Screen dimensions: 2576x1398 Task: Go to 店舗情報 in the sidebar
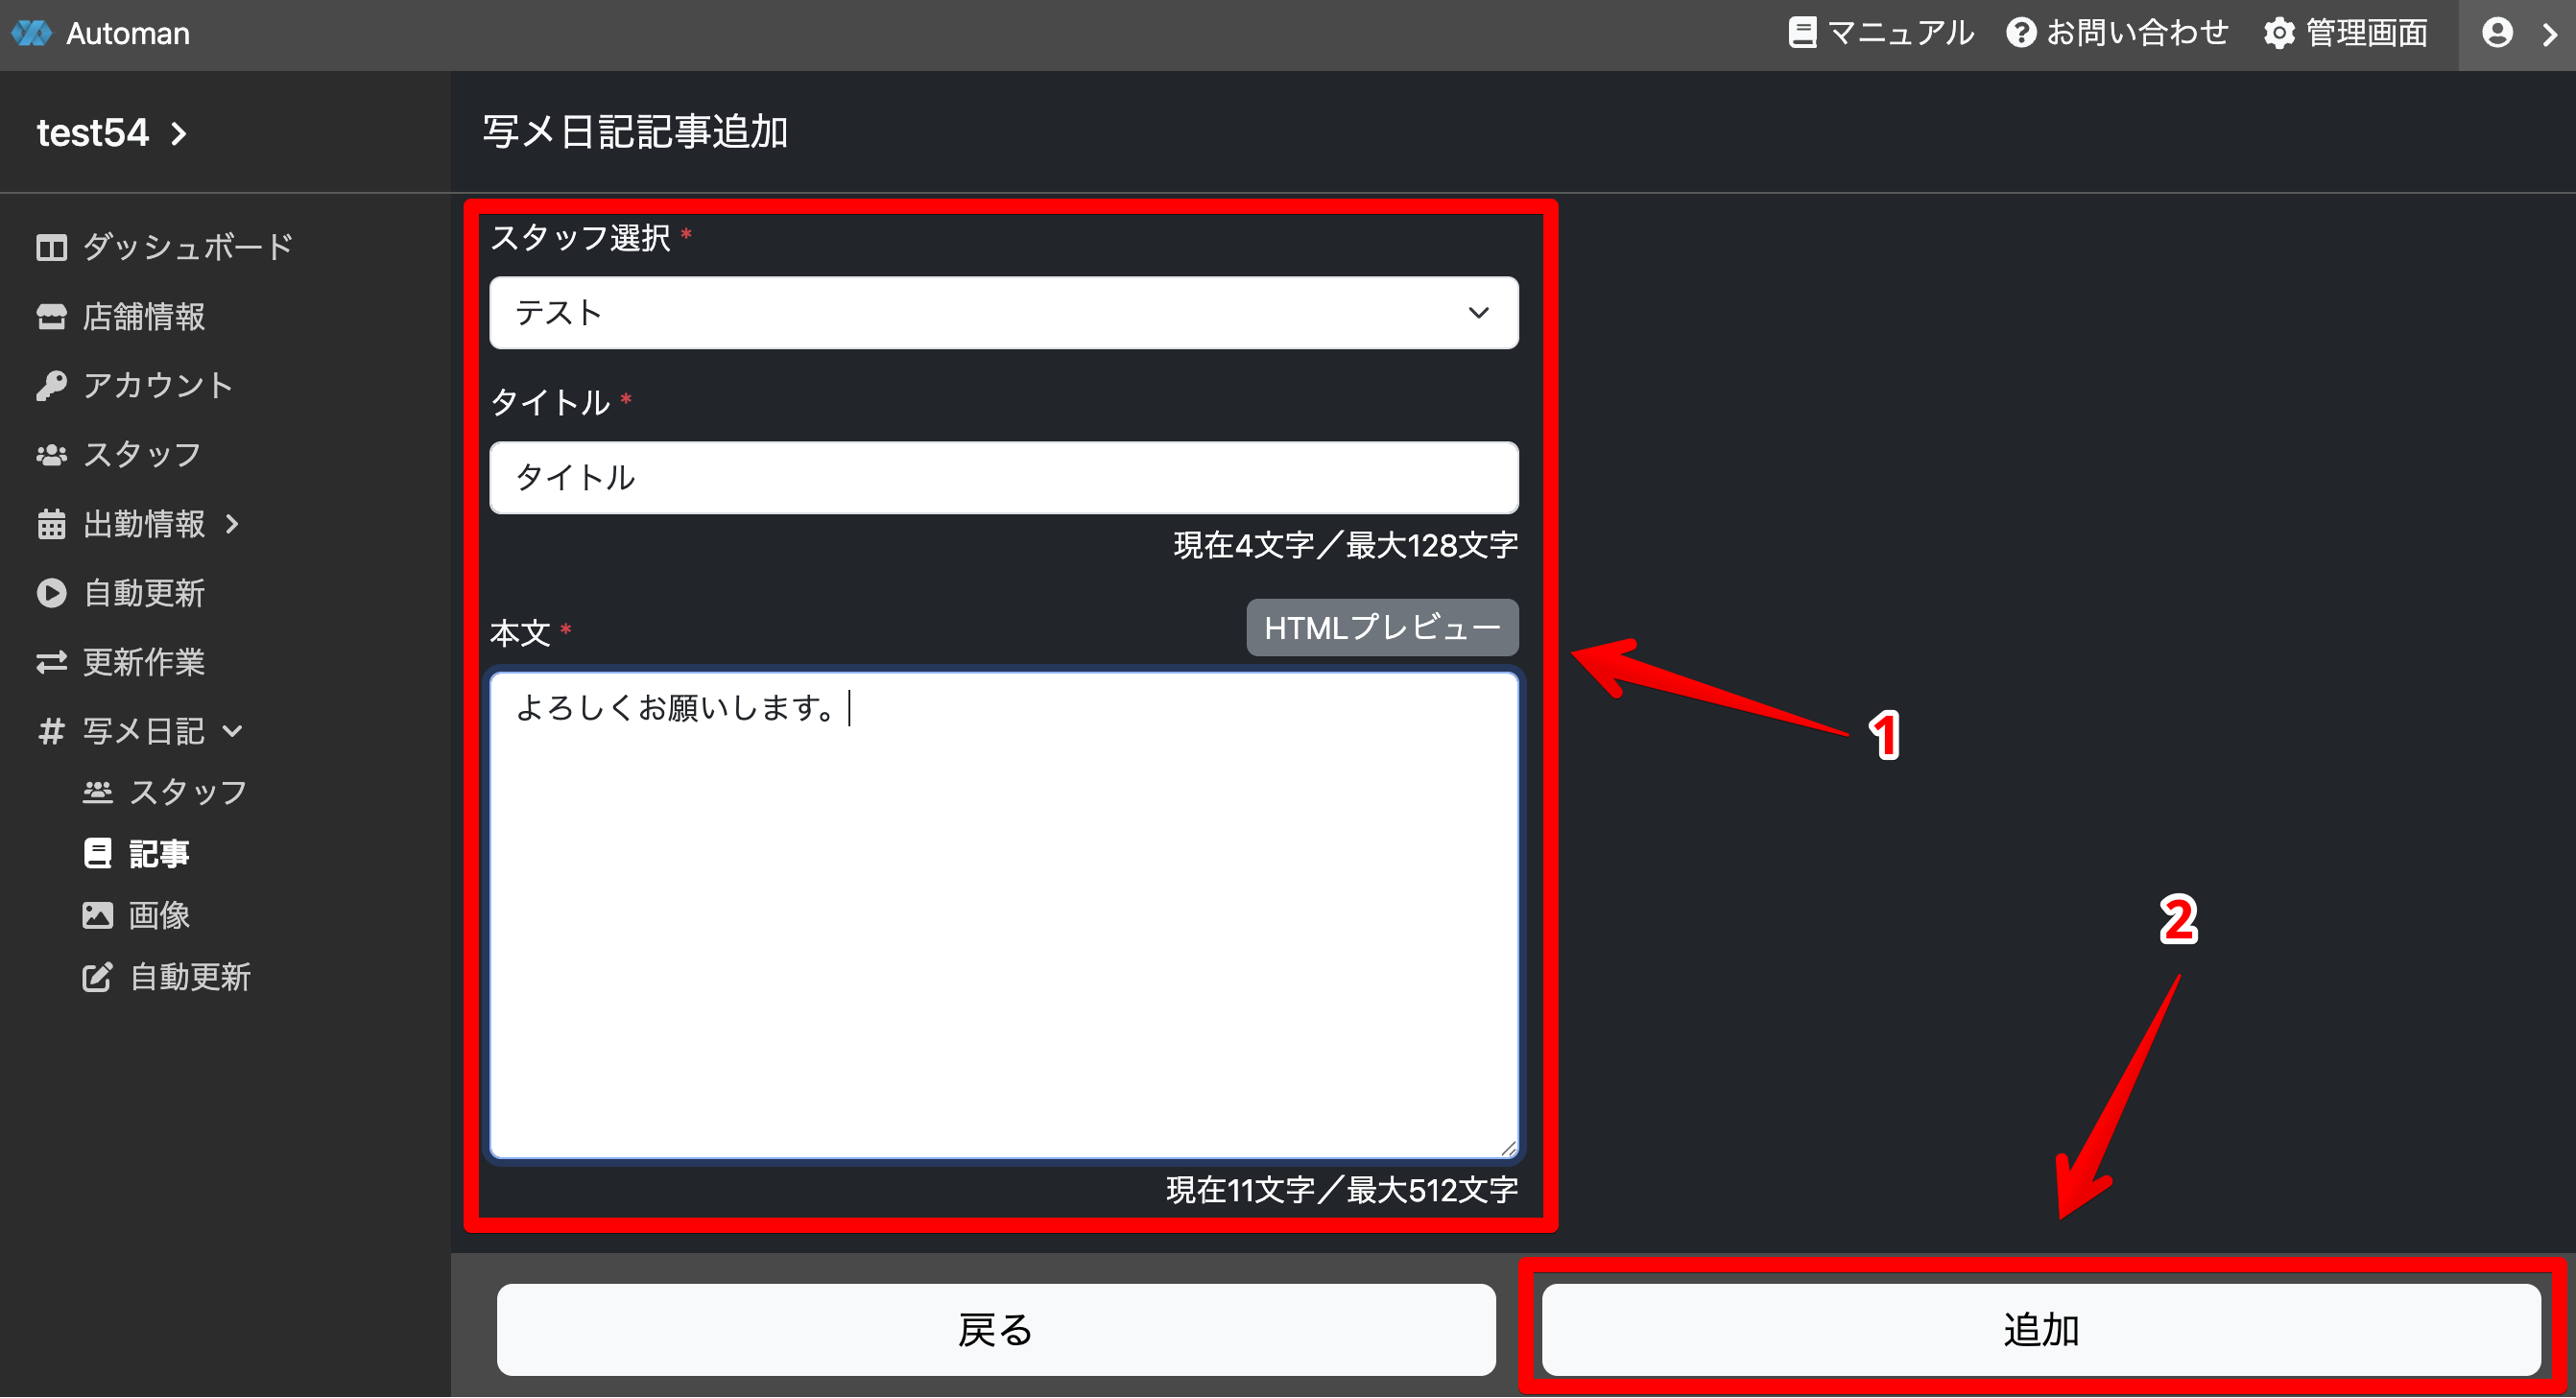click(x=143, y=316)
